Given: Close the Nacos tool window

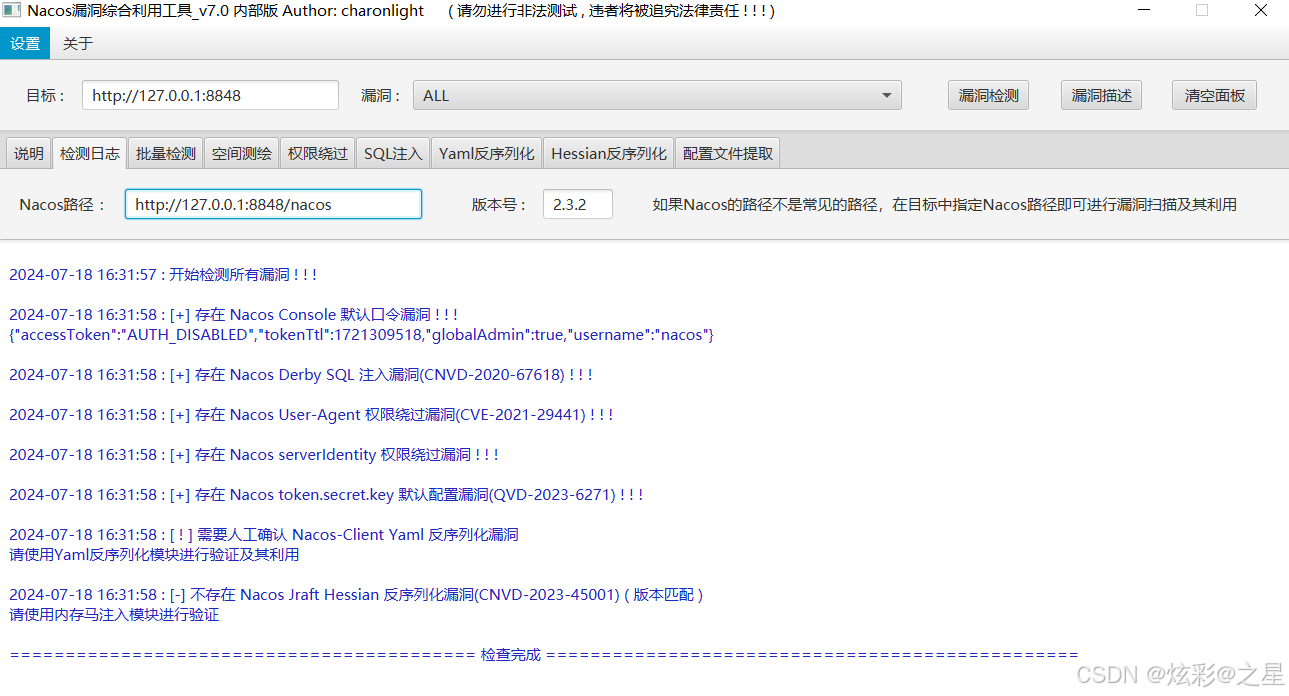Looking at the screenshot, I should click(1261, 11).
